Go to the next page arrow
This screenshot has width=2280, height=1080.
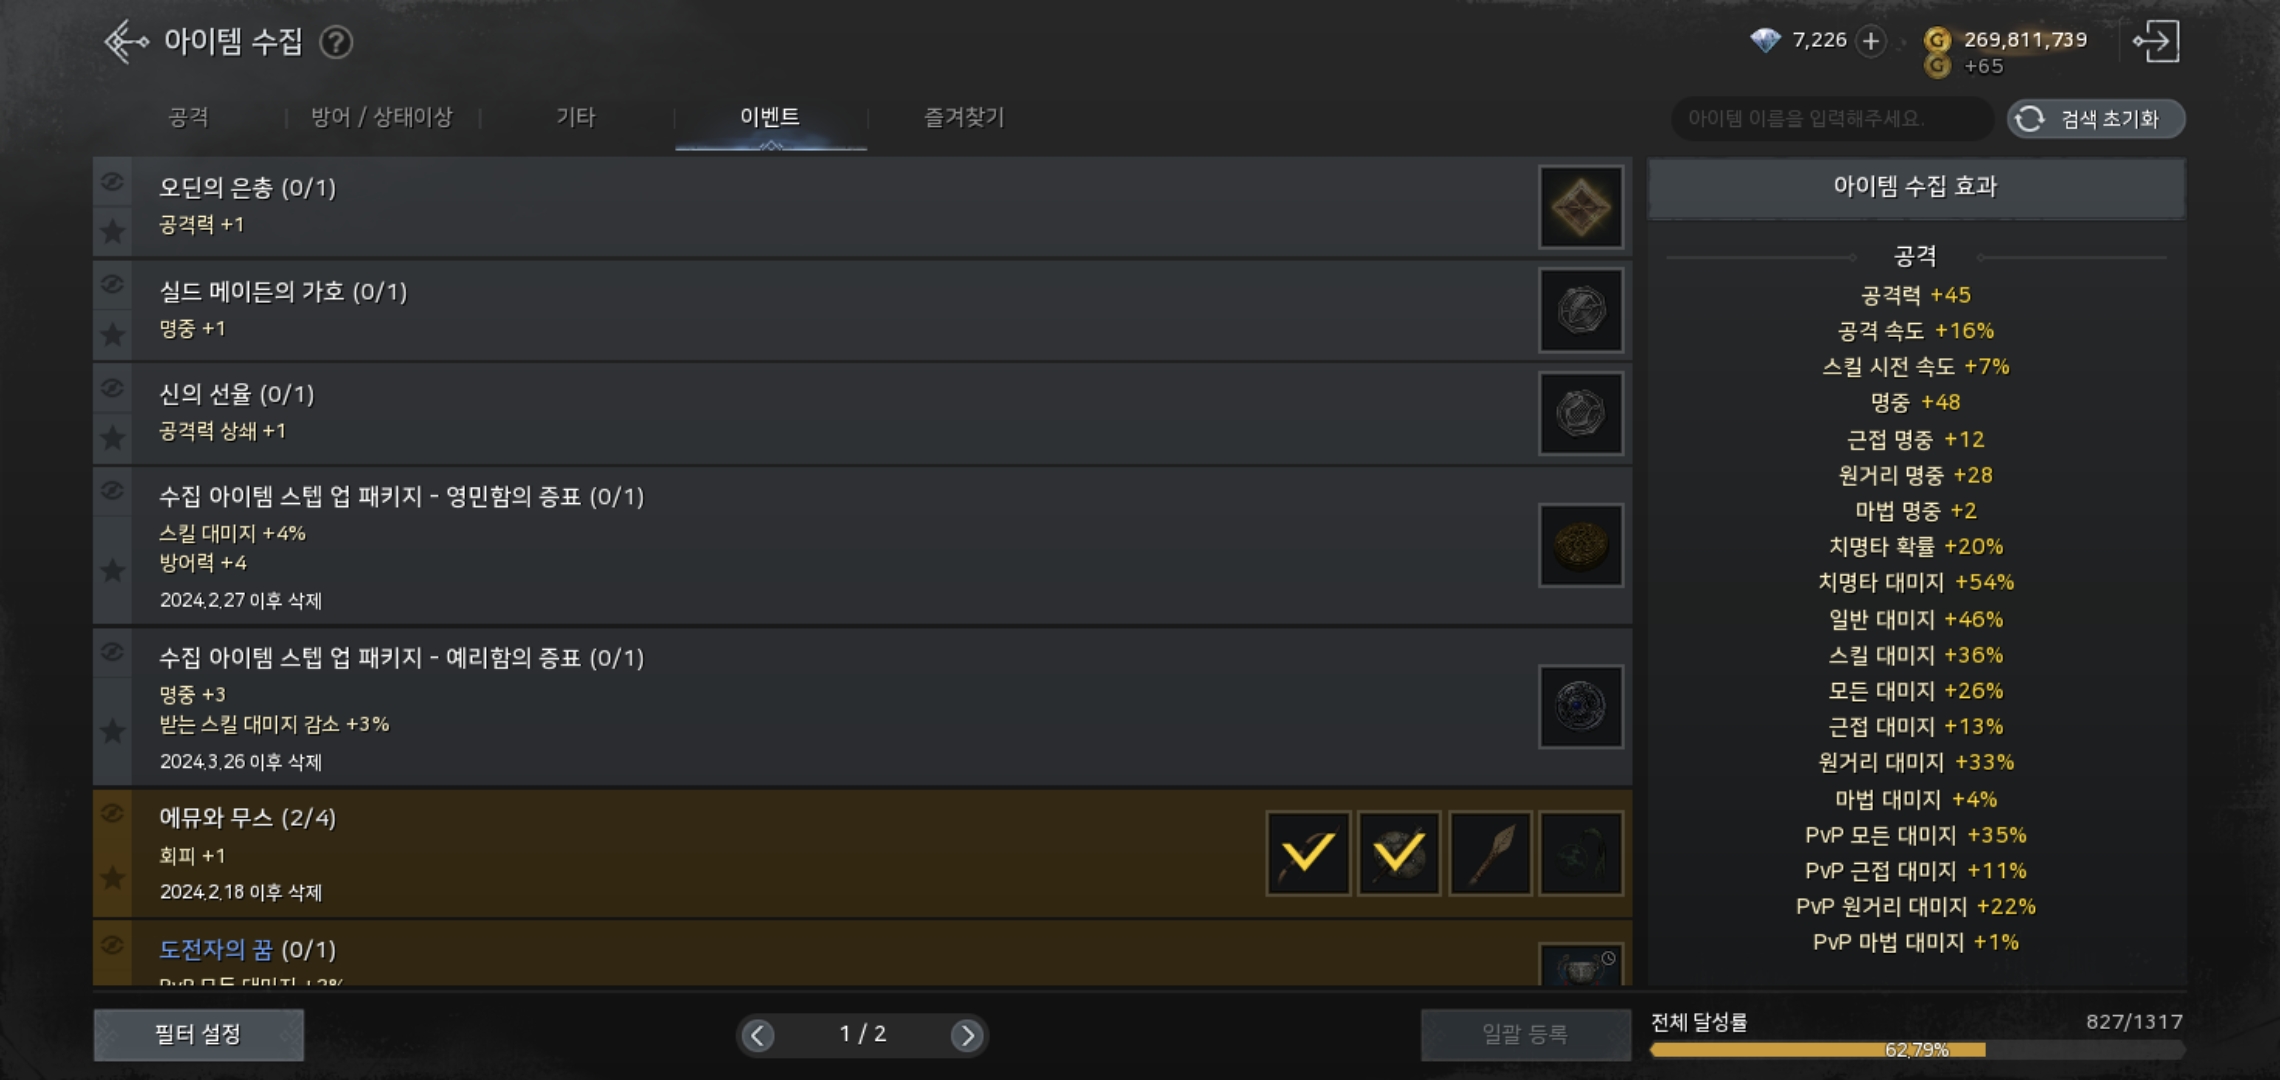[x=966, y=1035]
